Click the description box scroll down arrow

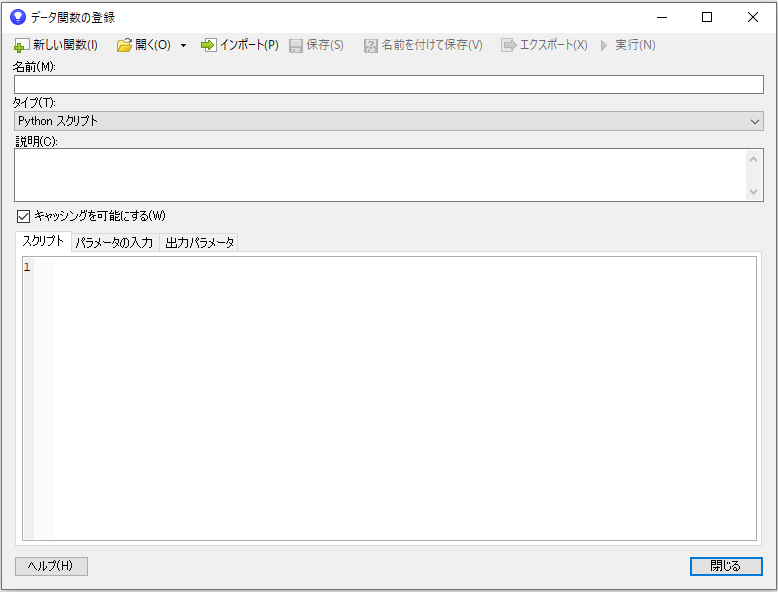pyautogui.click(x=753, y=192)
